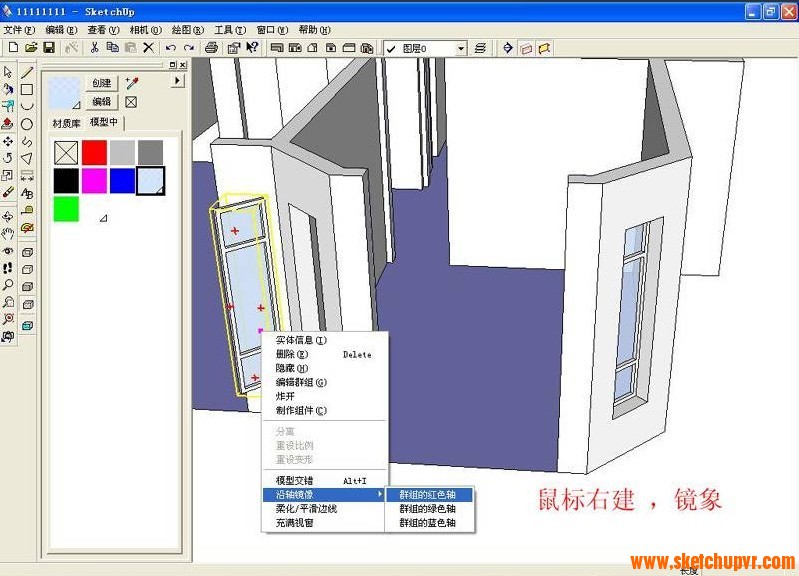Click the Redo arrow icon
This screenshot has width=799, height=576.
pyautogui.click(x=189, y=48)
